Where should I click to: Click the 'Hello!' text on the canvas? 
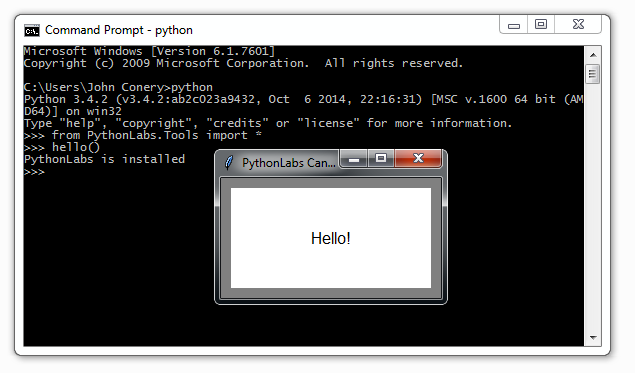coord(330,239)
